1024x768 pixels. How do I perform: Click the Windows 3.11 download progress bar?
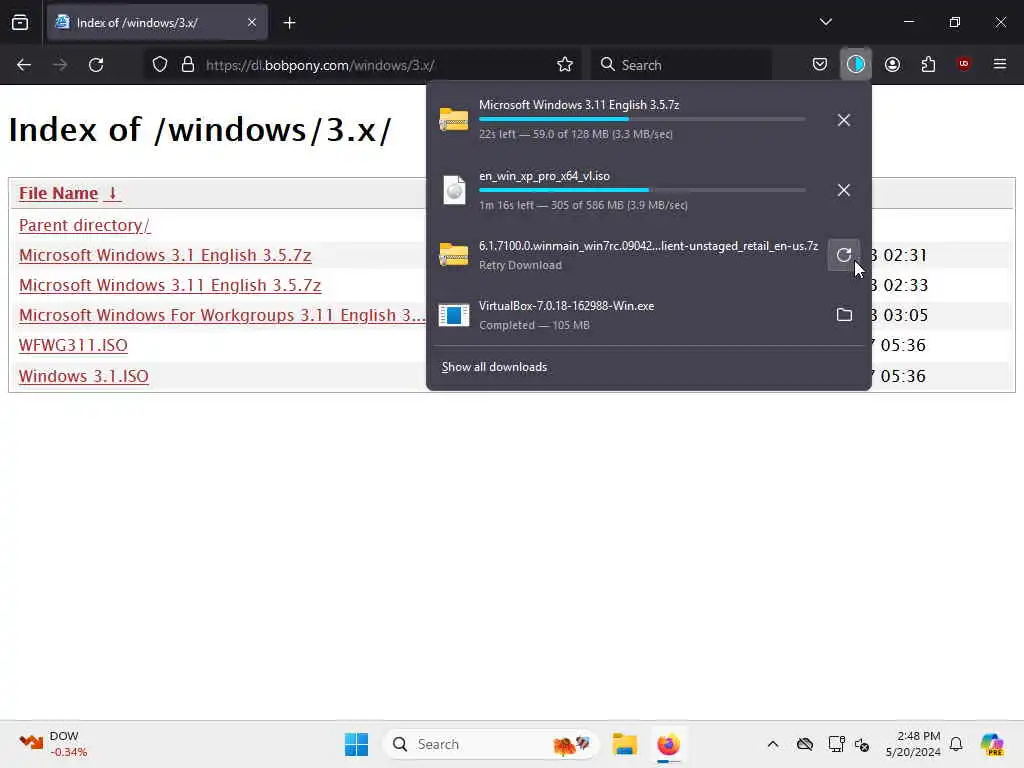[x=642, y=119]
